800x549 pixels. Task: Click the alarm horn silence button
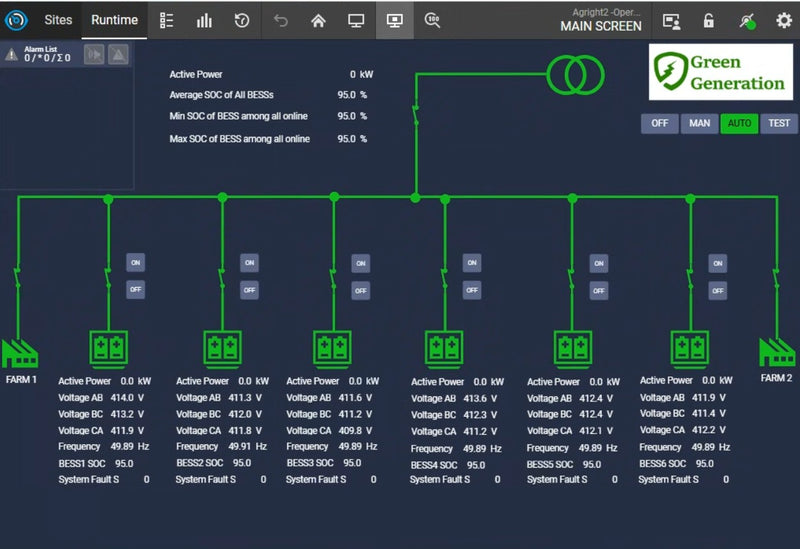click(94, 55)
